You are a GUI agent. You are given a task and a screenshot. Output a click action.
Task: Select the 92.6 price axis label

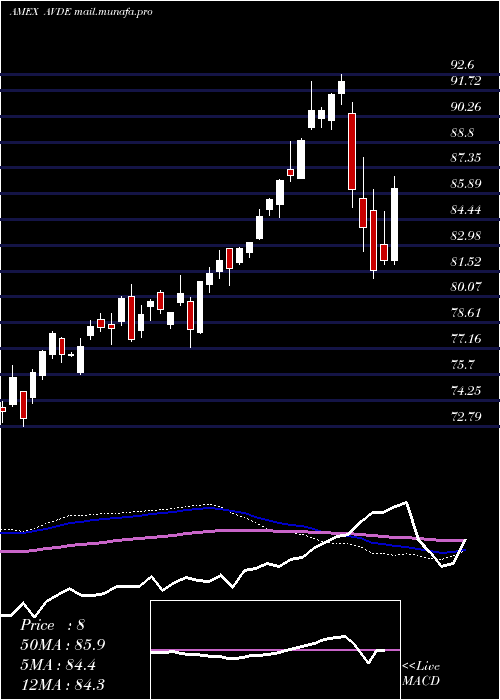coord(462,65)
